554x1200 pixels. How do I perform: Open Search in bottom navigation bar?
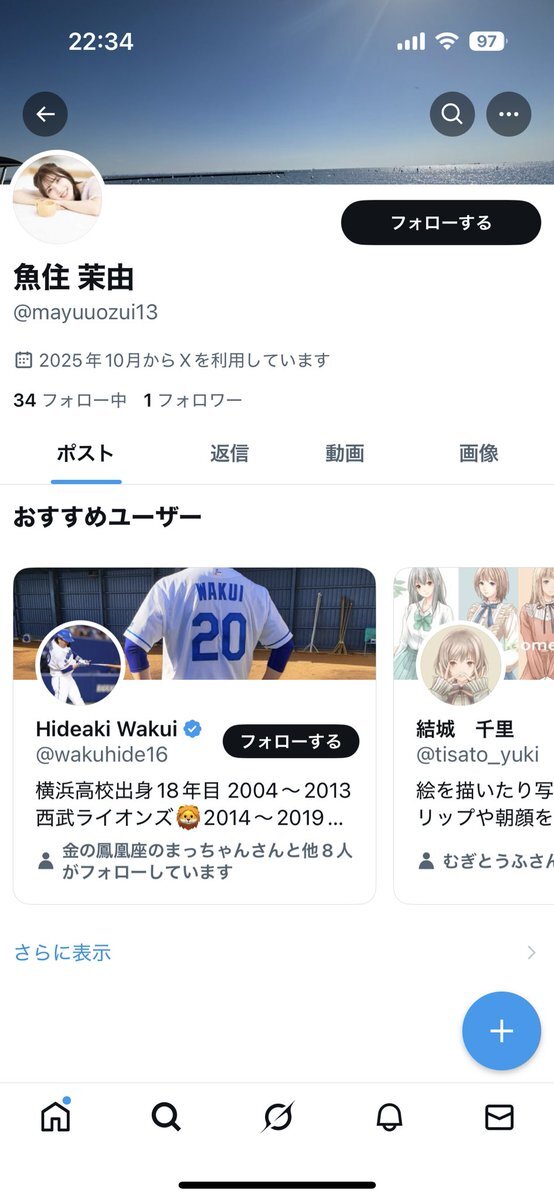tap(166, 1116)
